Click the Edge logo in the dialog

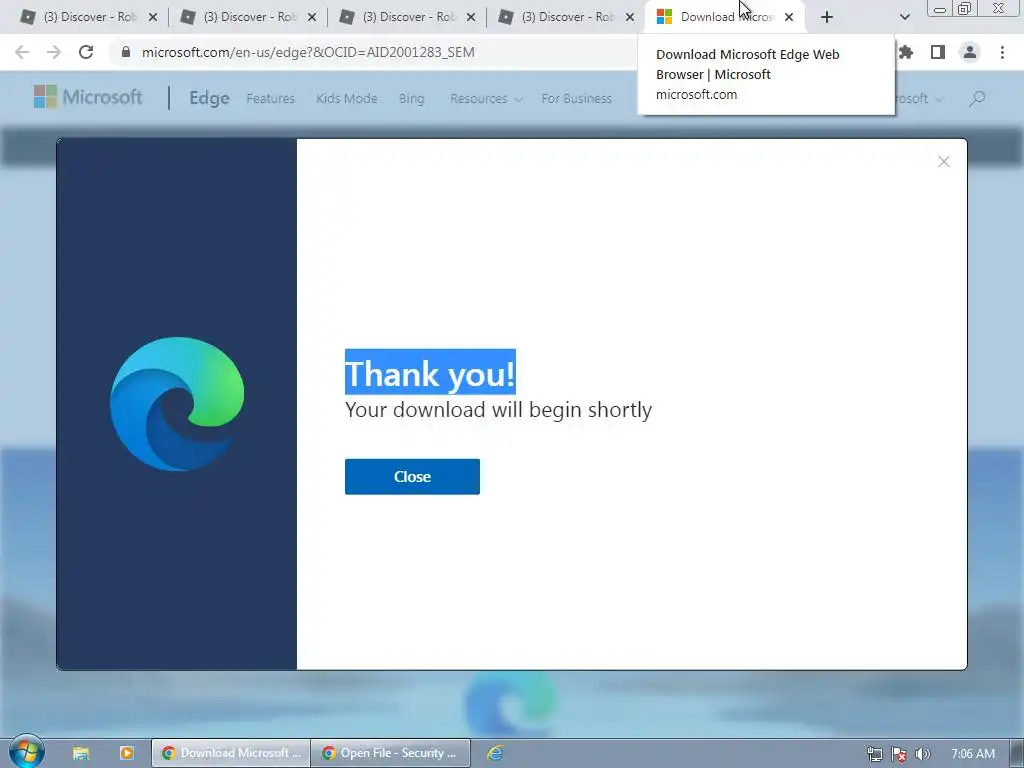tap(177, 404)
